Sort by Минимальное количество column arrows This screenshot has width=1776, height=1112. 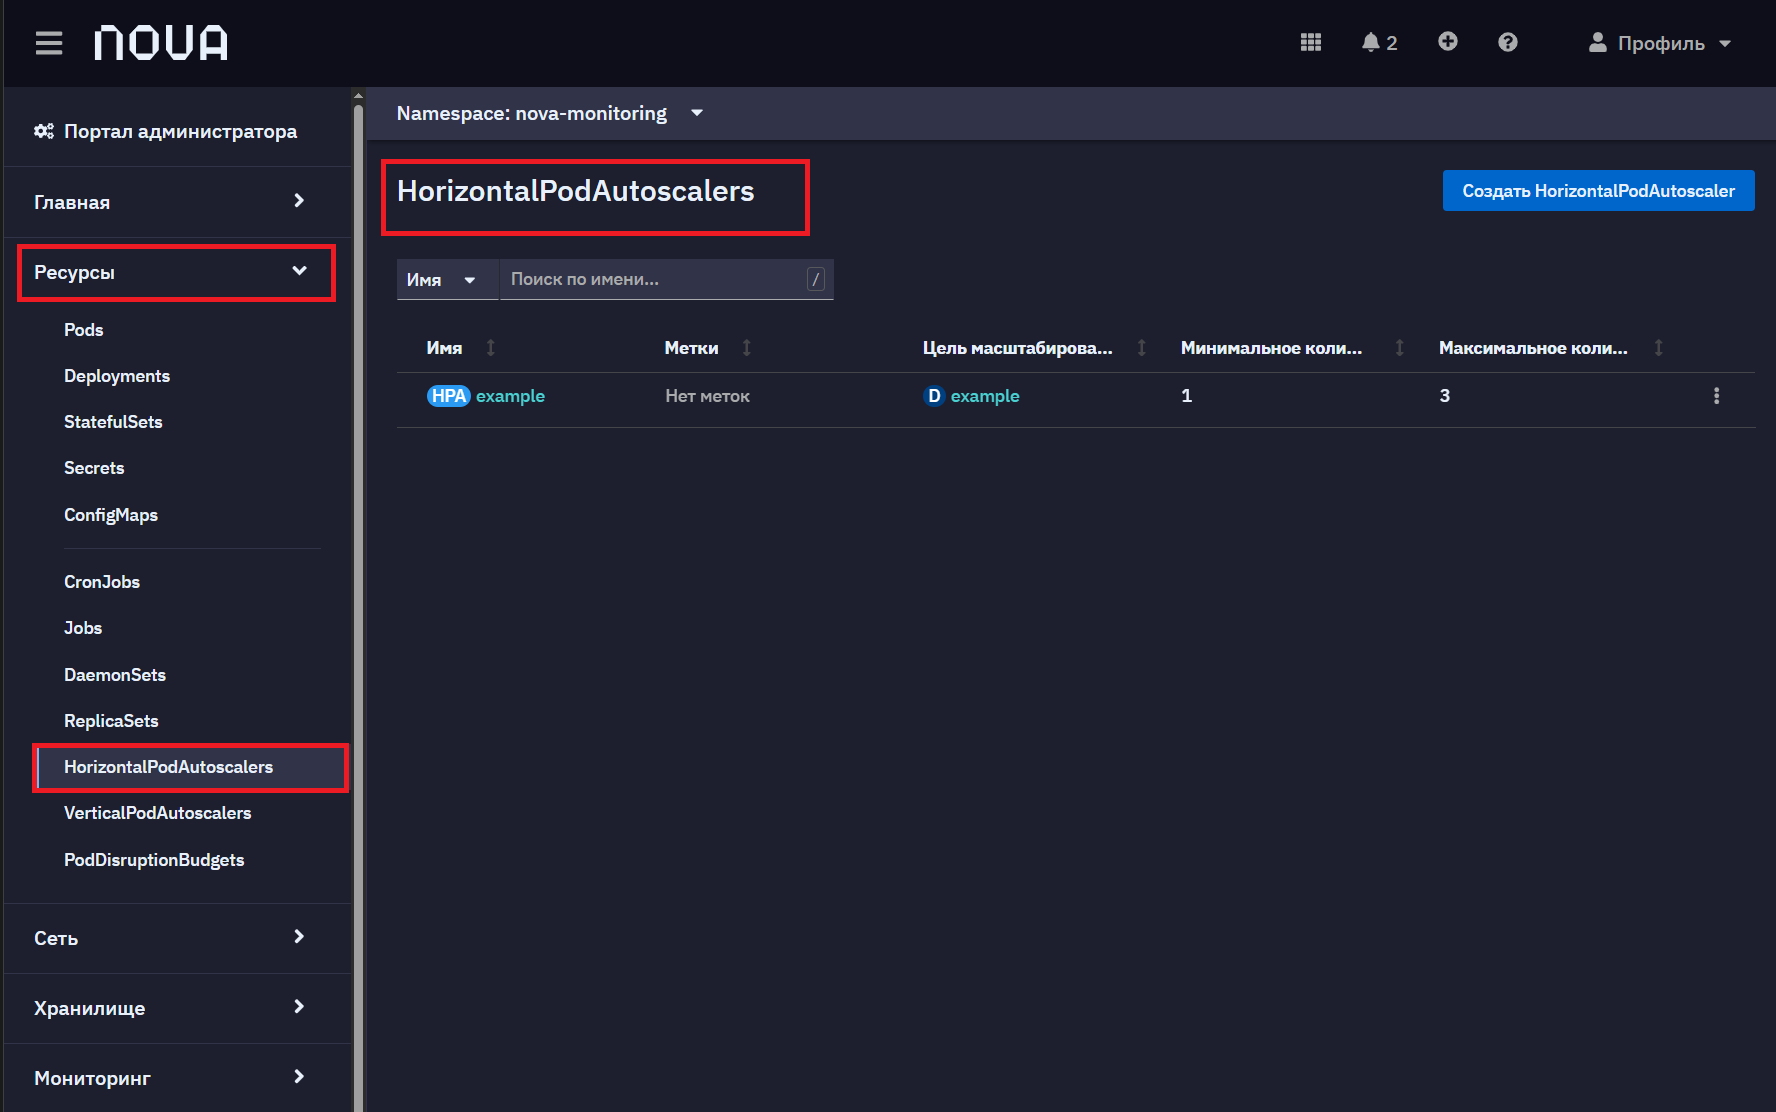tap(1400, 348)
